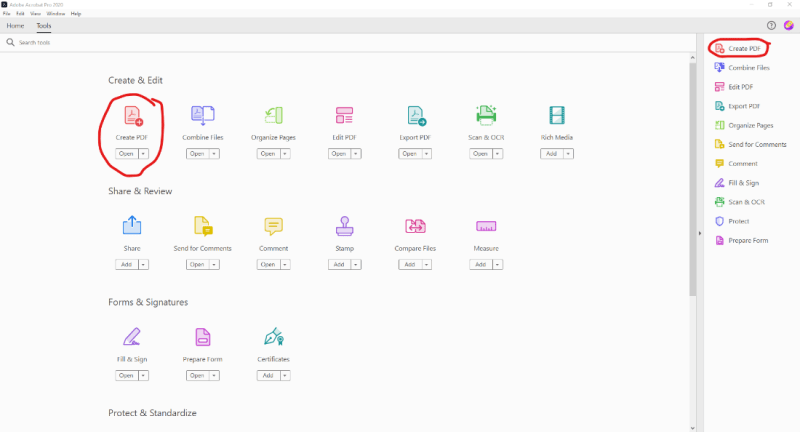800x432 pixels.
Task: Select the Send for Comments tool icon
Action: point(203,226)
